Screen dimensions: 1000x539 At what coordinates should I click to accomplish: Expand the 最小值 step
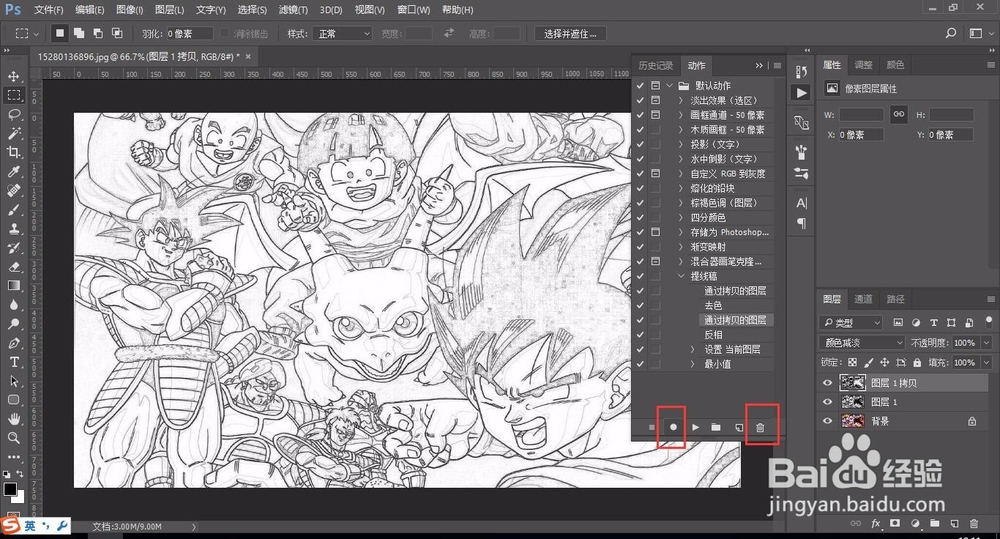tap(693, 364)
